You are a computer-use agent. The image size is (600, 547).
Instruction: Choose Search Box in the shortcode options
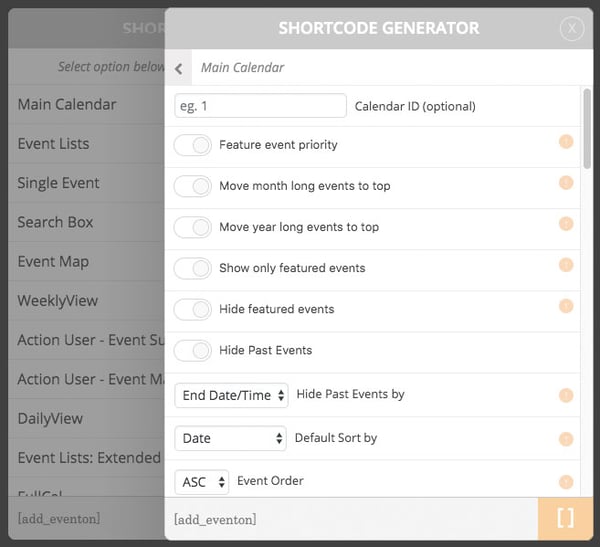tap(55, 222)
